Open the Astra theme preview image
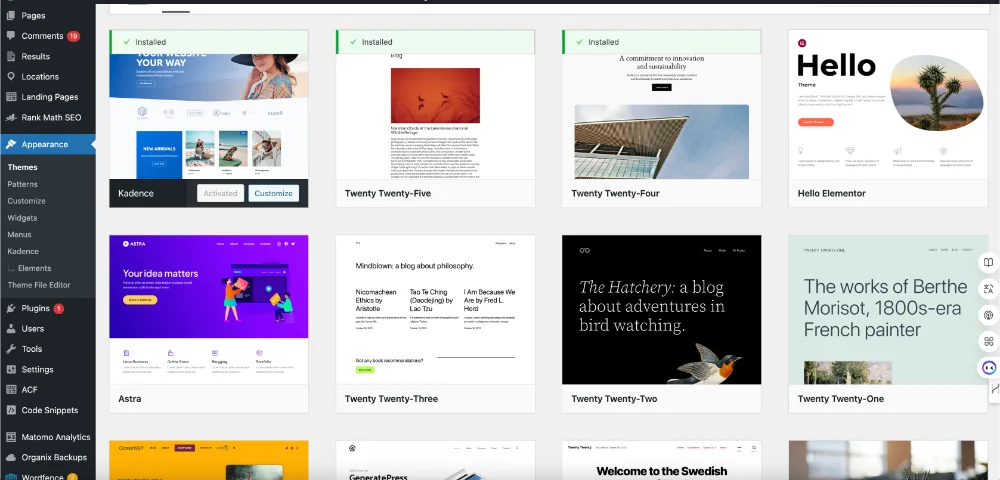1000x480 pixels. pyautogui.click(x=209, y=310)
